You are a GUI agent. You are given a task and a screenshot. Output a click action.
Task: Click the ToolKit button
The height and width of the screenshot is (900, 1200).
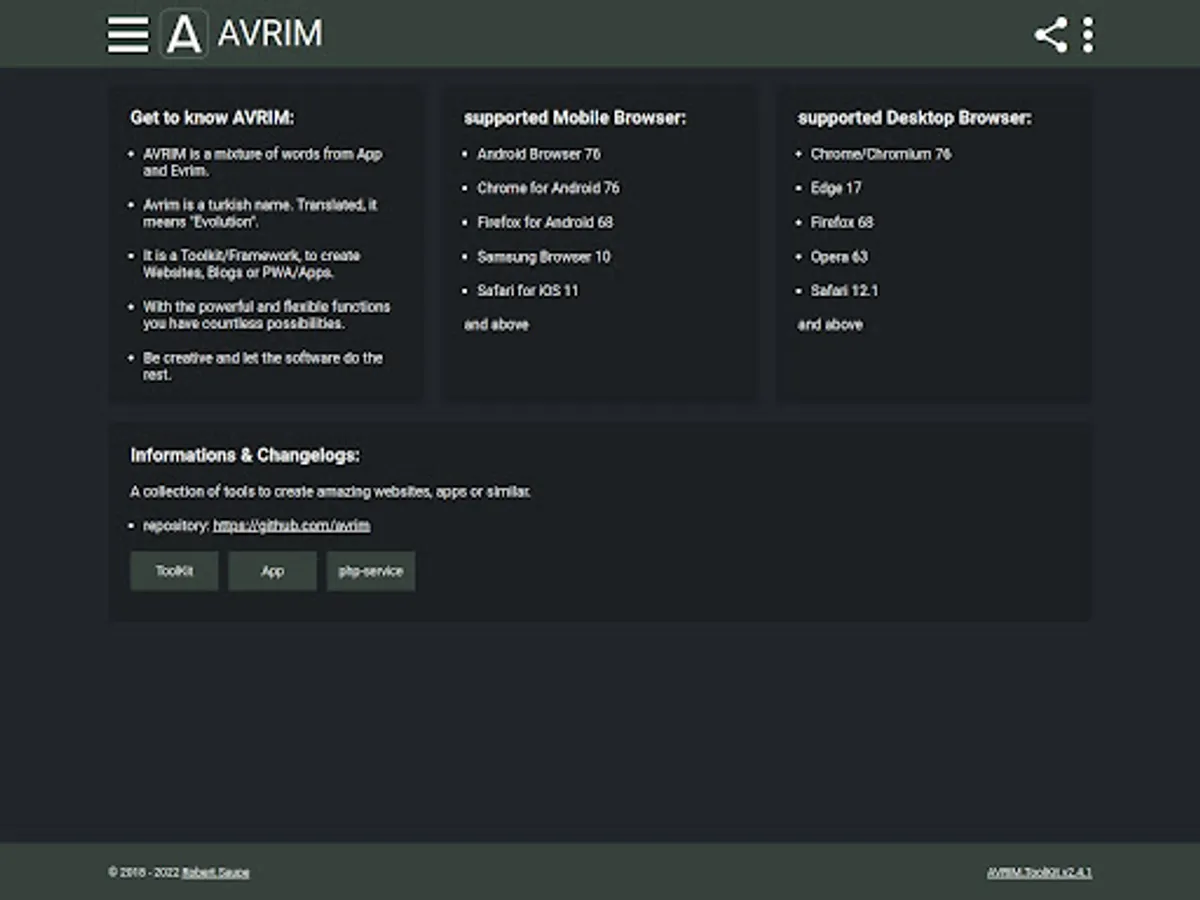[x=174, y=571]
